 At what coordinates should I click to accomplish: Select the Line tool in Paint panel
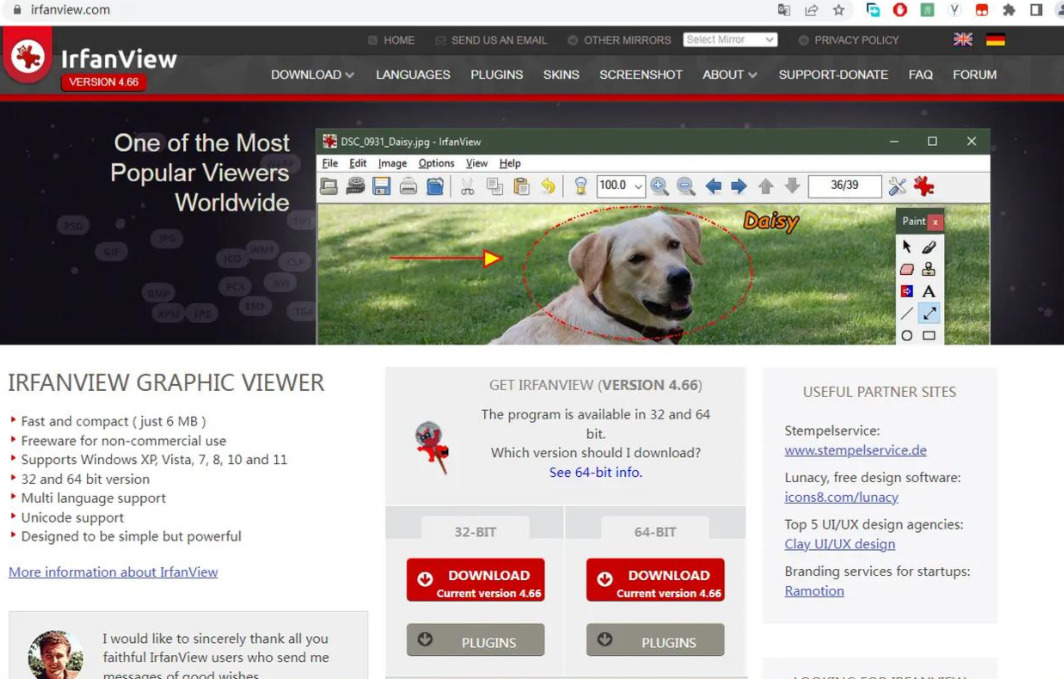[907, 313]
